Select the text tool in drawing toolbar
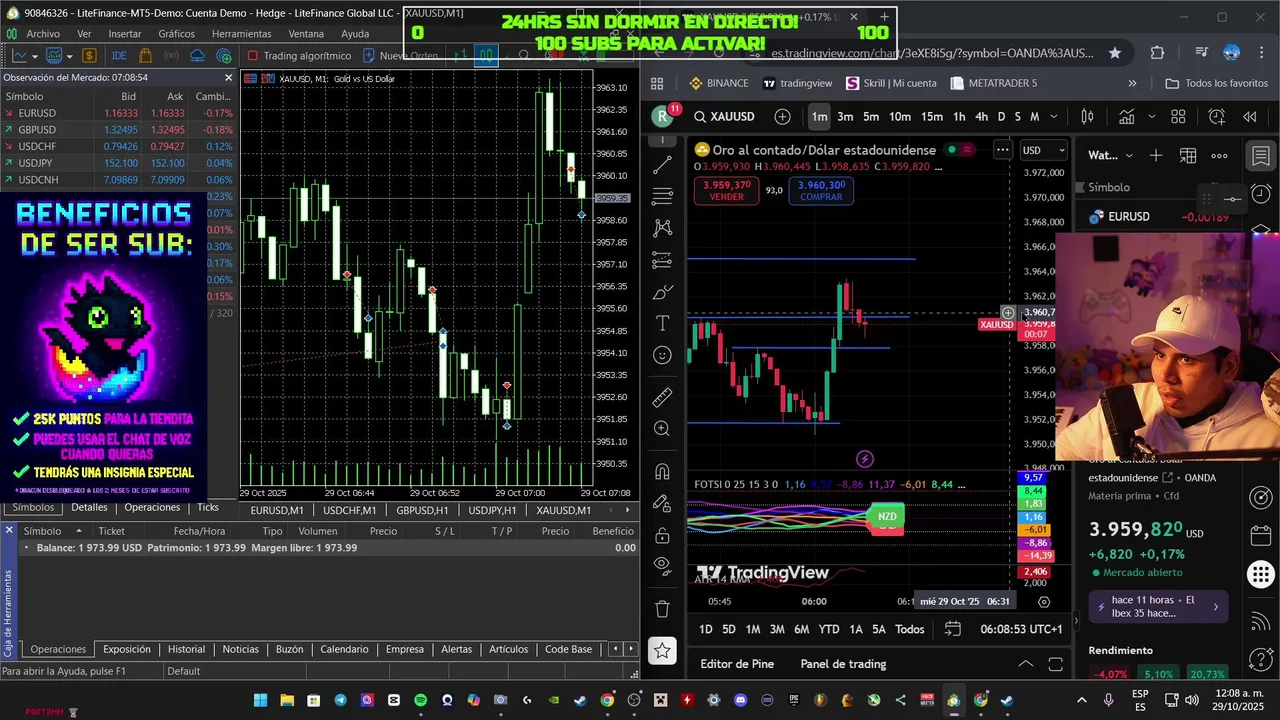The height and width of the screenshot is (720, 1280). (x=662, y=323)
